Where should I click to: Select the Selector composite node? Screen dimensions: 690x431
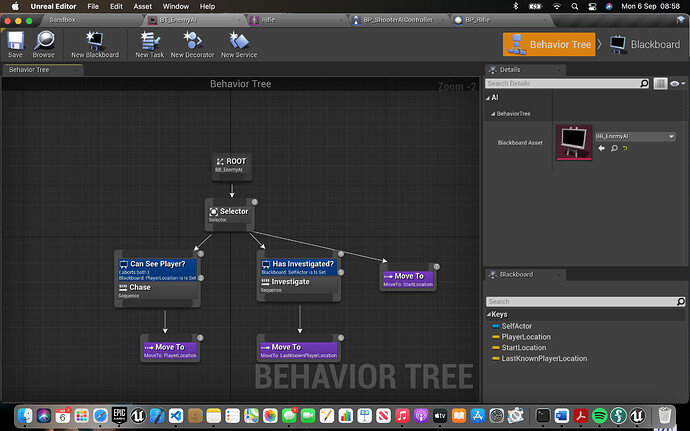[229, 214]
